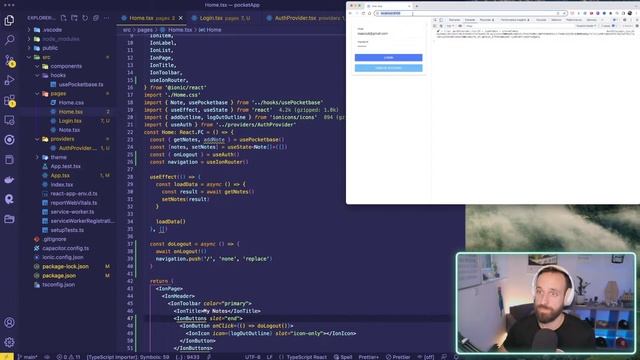
Task: Click the remote window indicator in status bar
Action: tap(7, 357)
